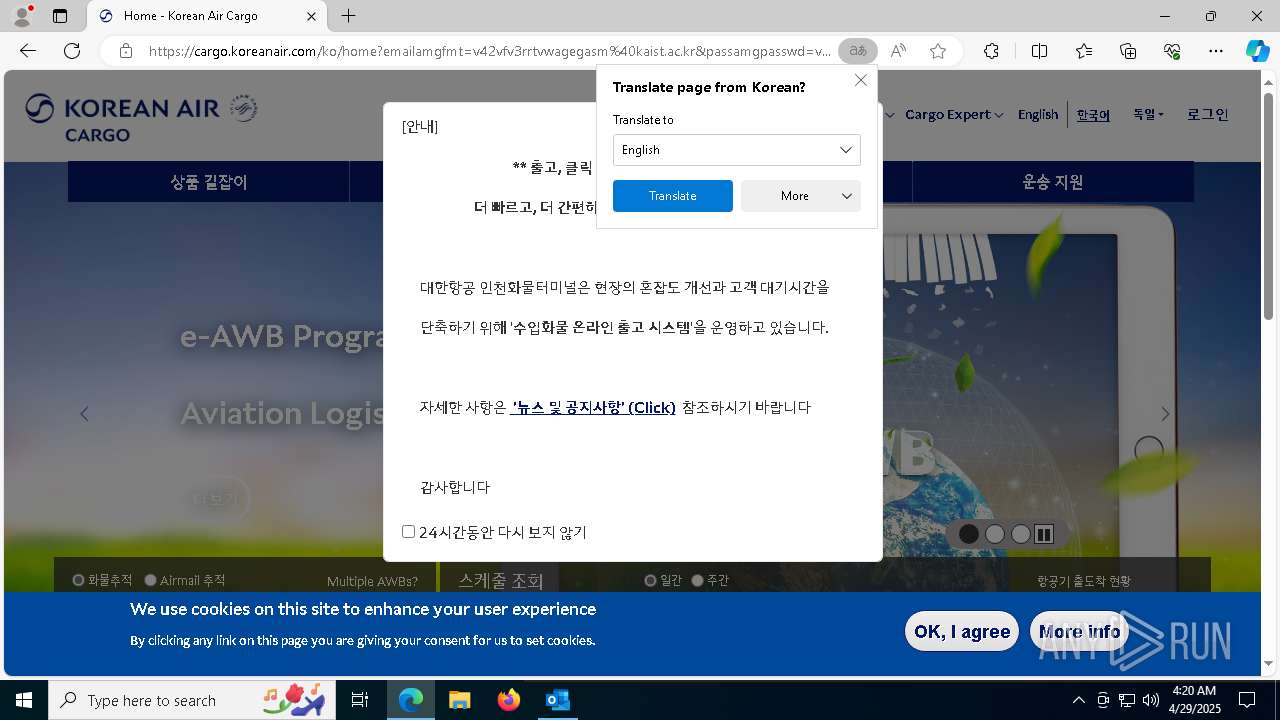Select first carousel dot
Screen dimensions: 1280x720
click(x=968, y=534)
